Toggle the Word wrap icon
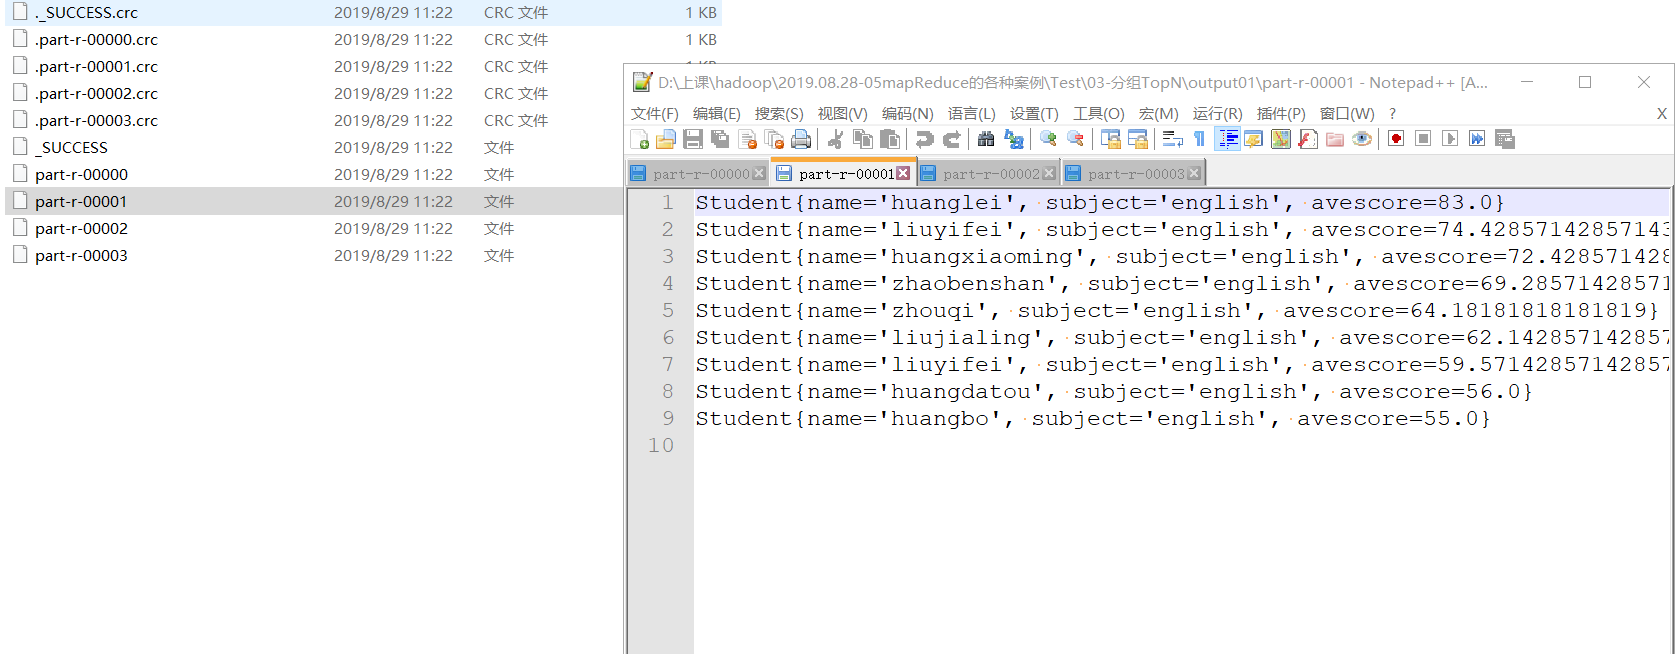Viewport: 1676px width, 654px height. point(1172,139)
